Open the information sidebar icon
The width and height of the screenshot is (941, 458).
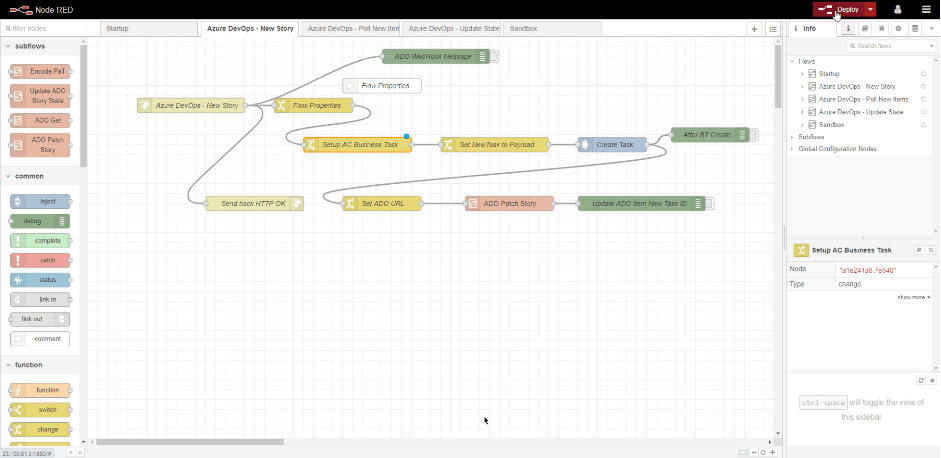848,28
